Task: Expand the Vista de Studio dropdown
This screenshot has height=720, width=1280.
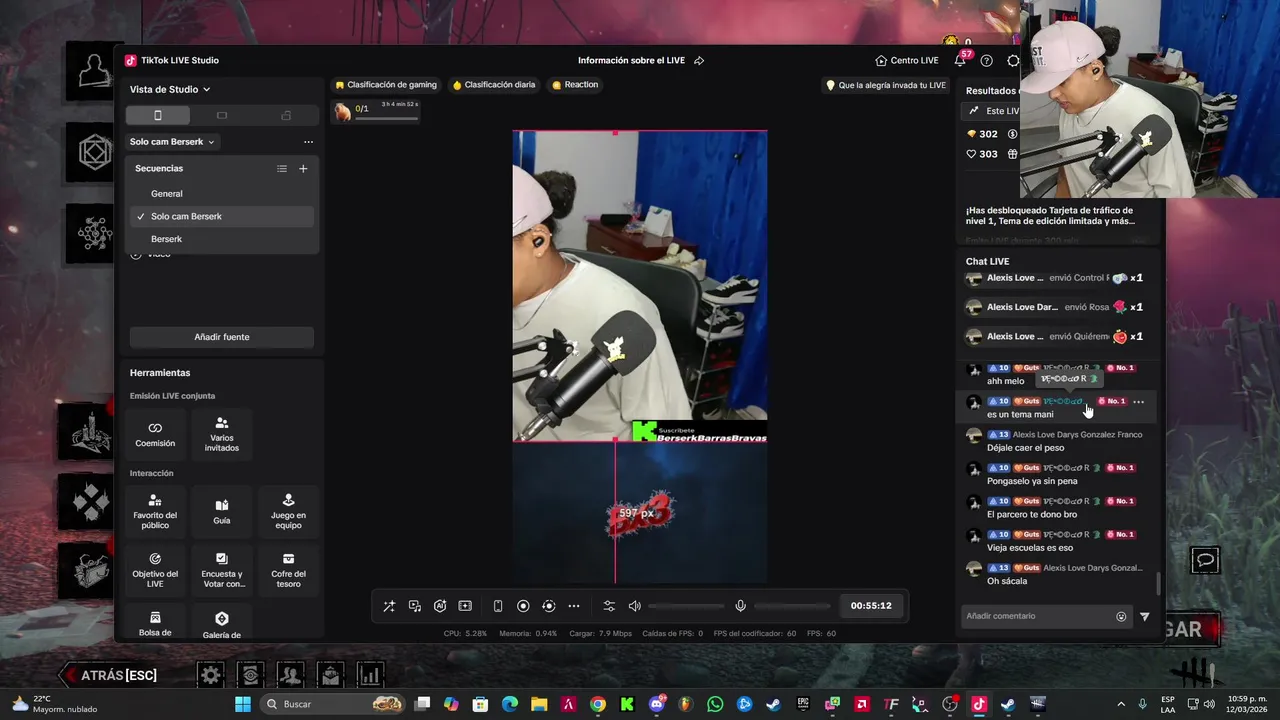Action: [170, 89]
